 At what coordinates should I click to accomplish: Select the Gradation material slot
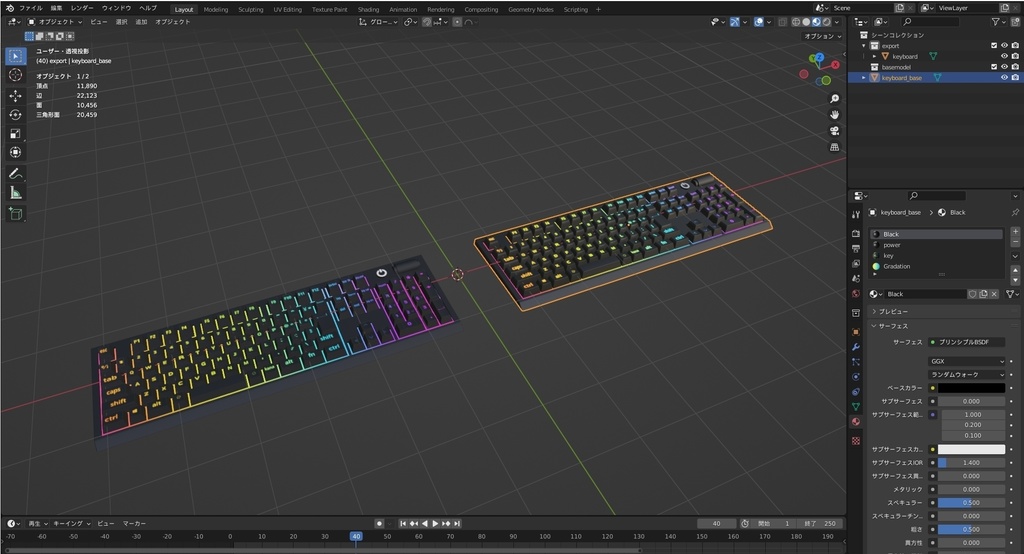[x=937, y=266]
